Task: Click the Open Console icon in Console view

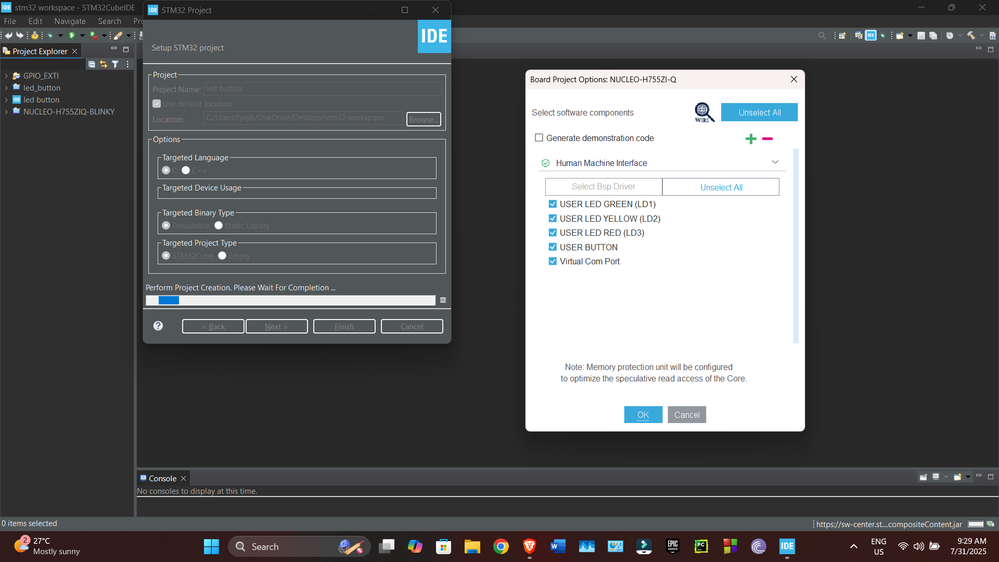Action: point(957,477)
